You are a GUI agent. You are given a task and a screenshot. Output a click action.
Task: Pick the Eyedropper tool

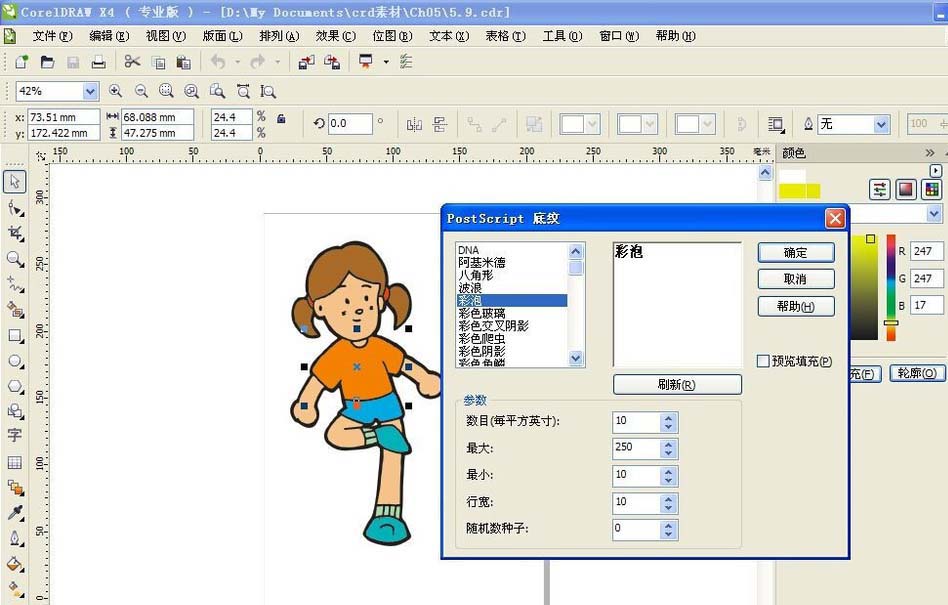pos(14,514)
